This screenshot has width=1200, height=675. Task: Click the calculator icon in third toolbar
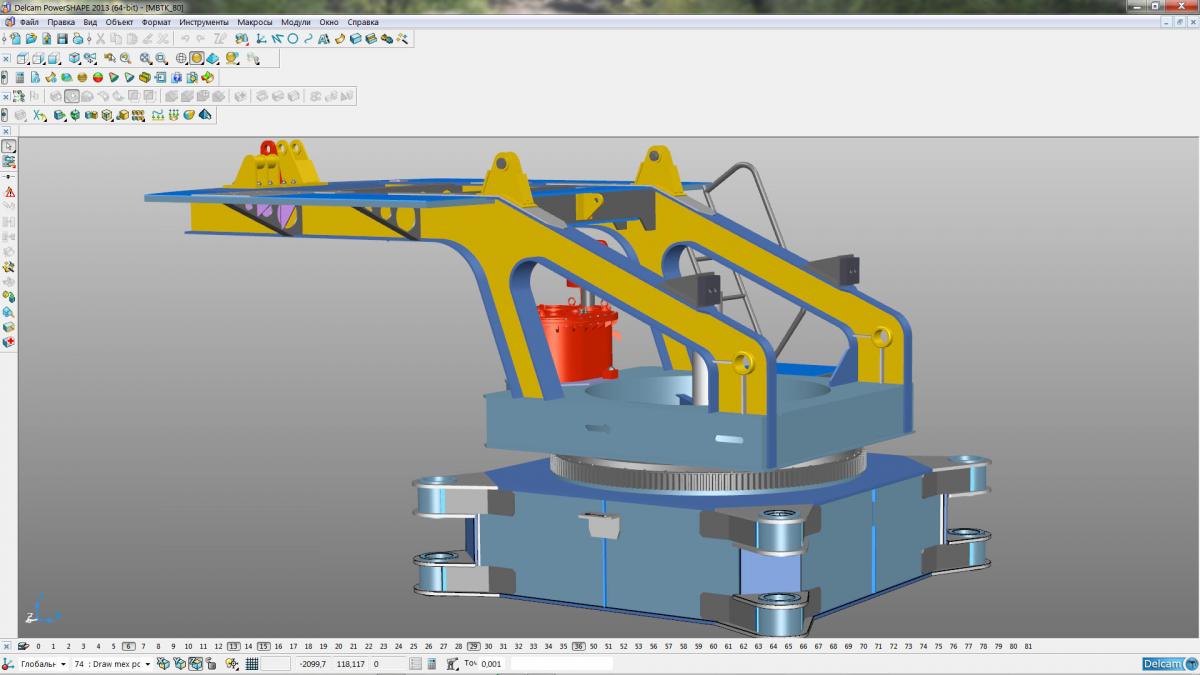click(20, 77)
